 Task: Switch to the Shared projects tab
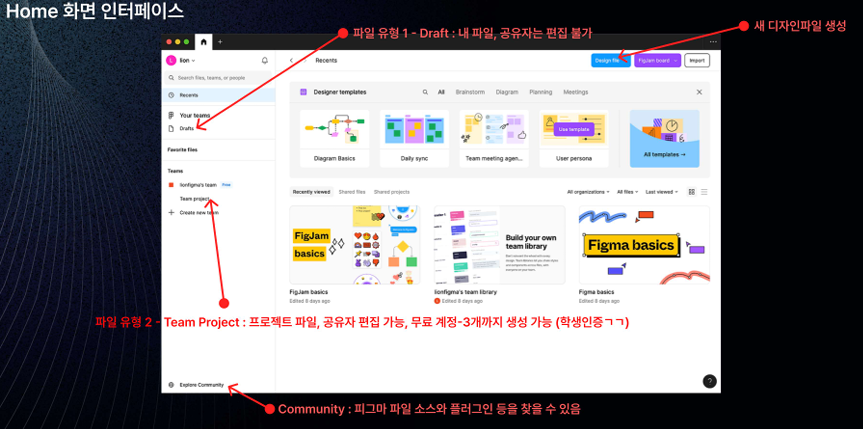(x=391, y=192)
